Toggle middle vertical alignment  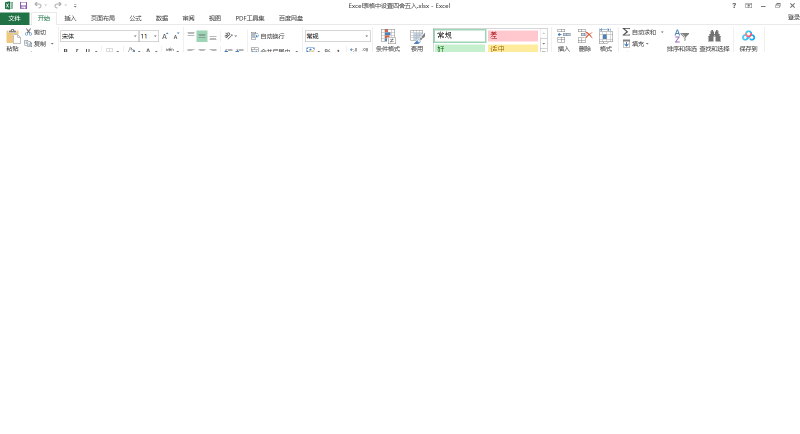tap(202, 36)
